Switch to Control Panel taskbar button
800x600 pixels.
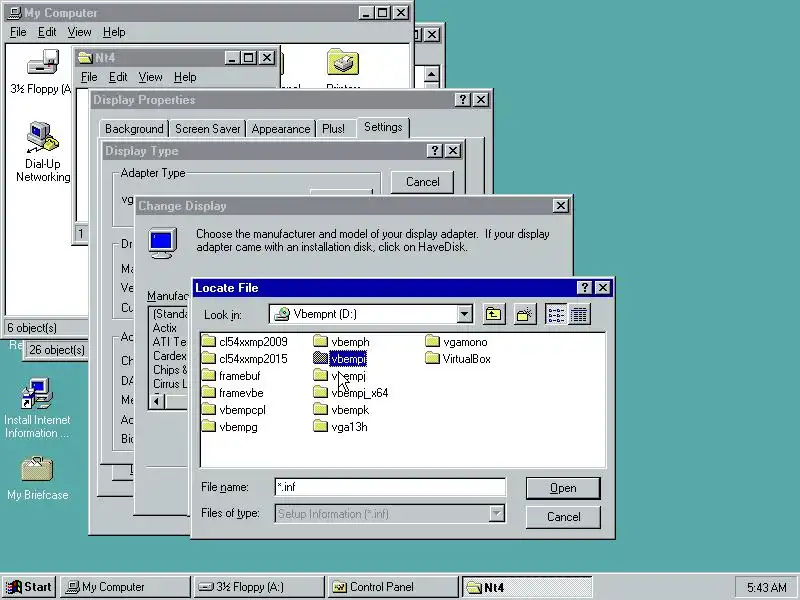coord(393,587)
